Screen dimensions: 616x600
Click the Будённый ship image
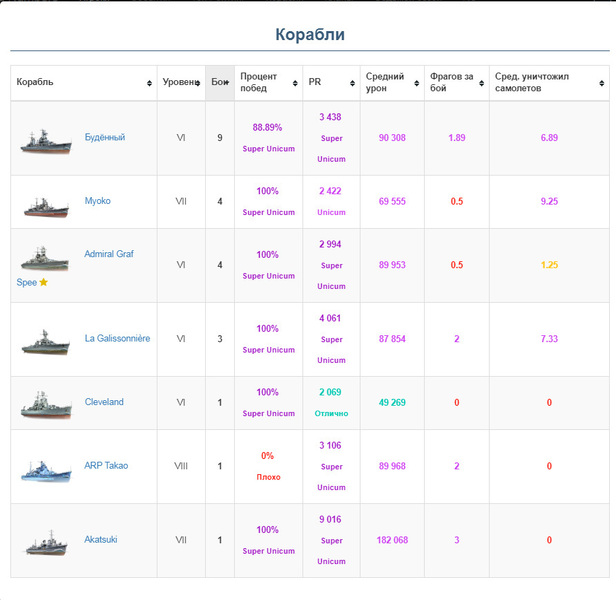tap(46, 140)
